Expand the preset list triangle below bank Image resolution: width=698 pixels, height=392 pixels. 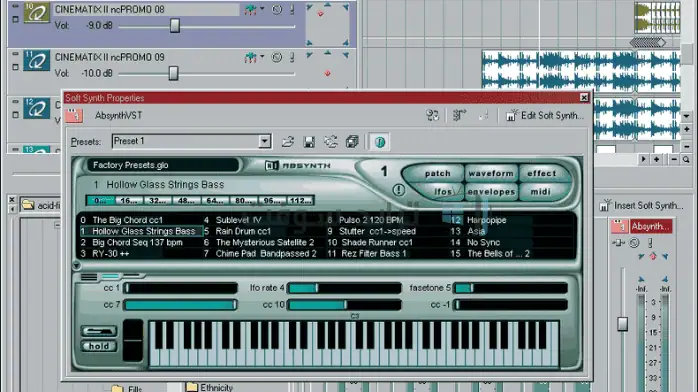pos(77,266)
